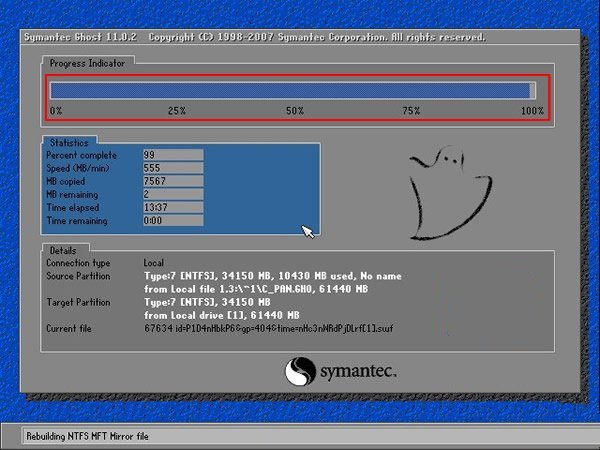Click the 0% progress scale marker

[56, 111]
